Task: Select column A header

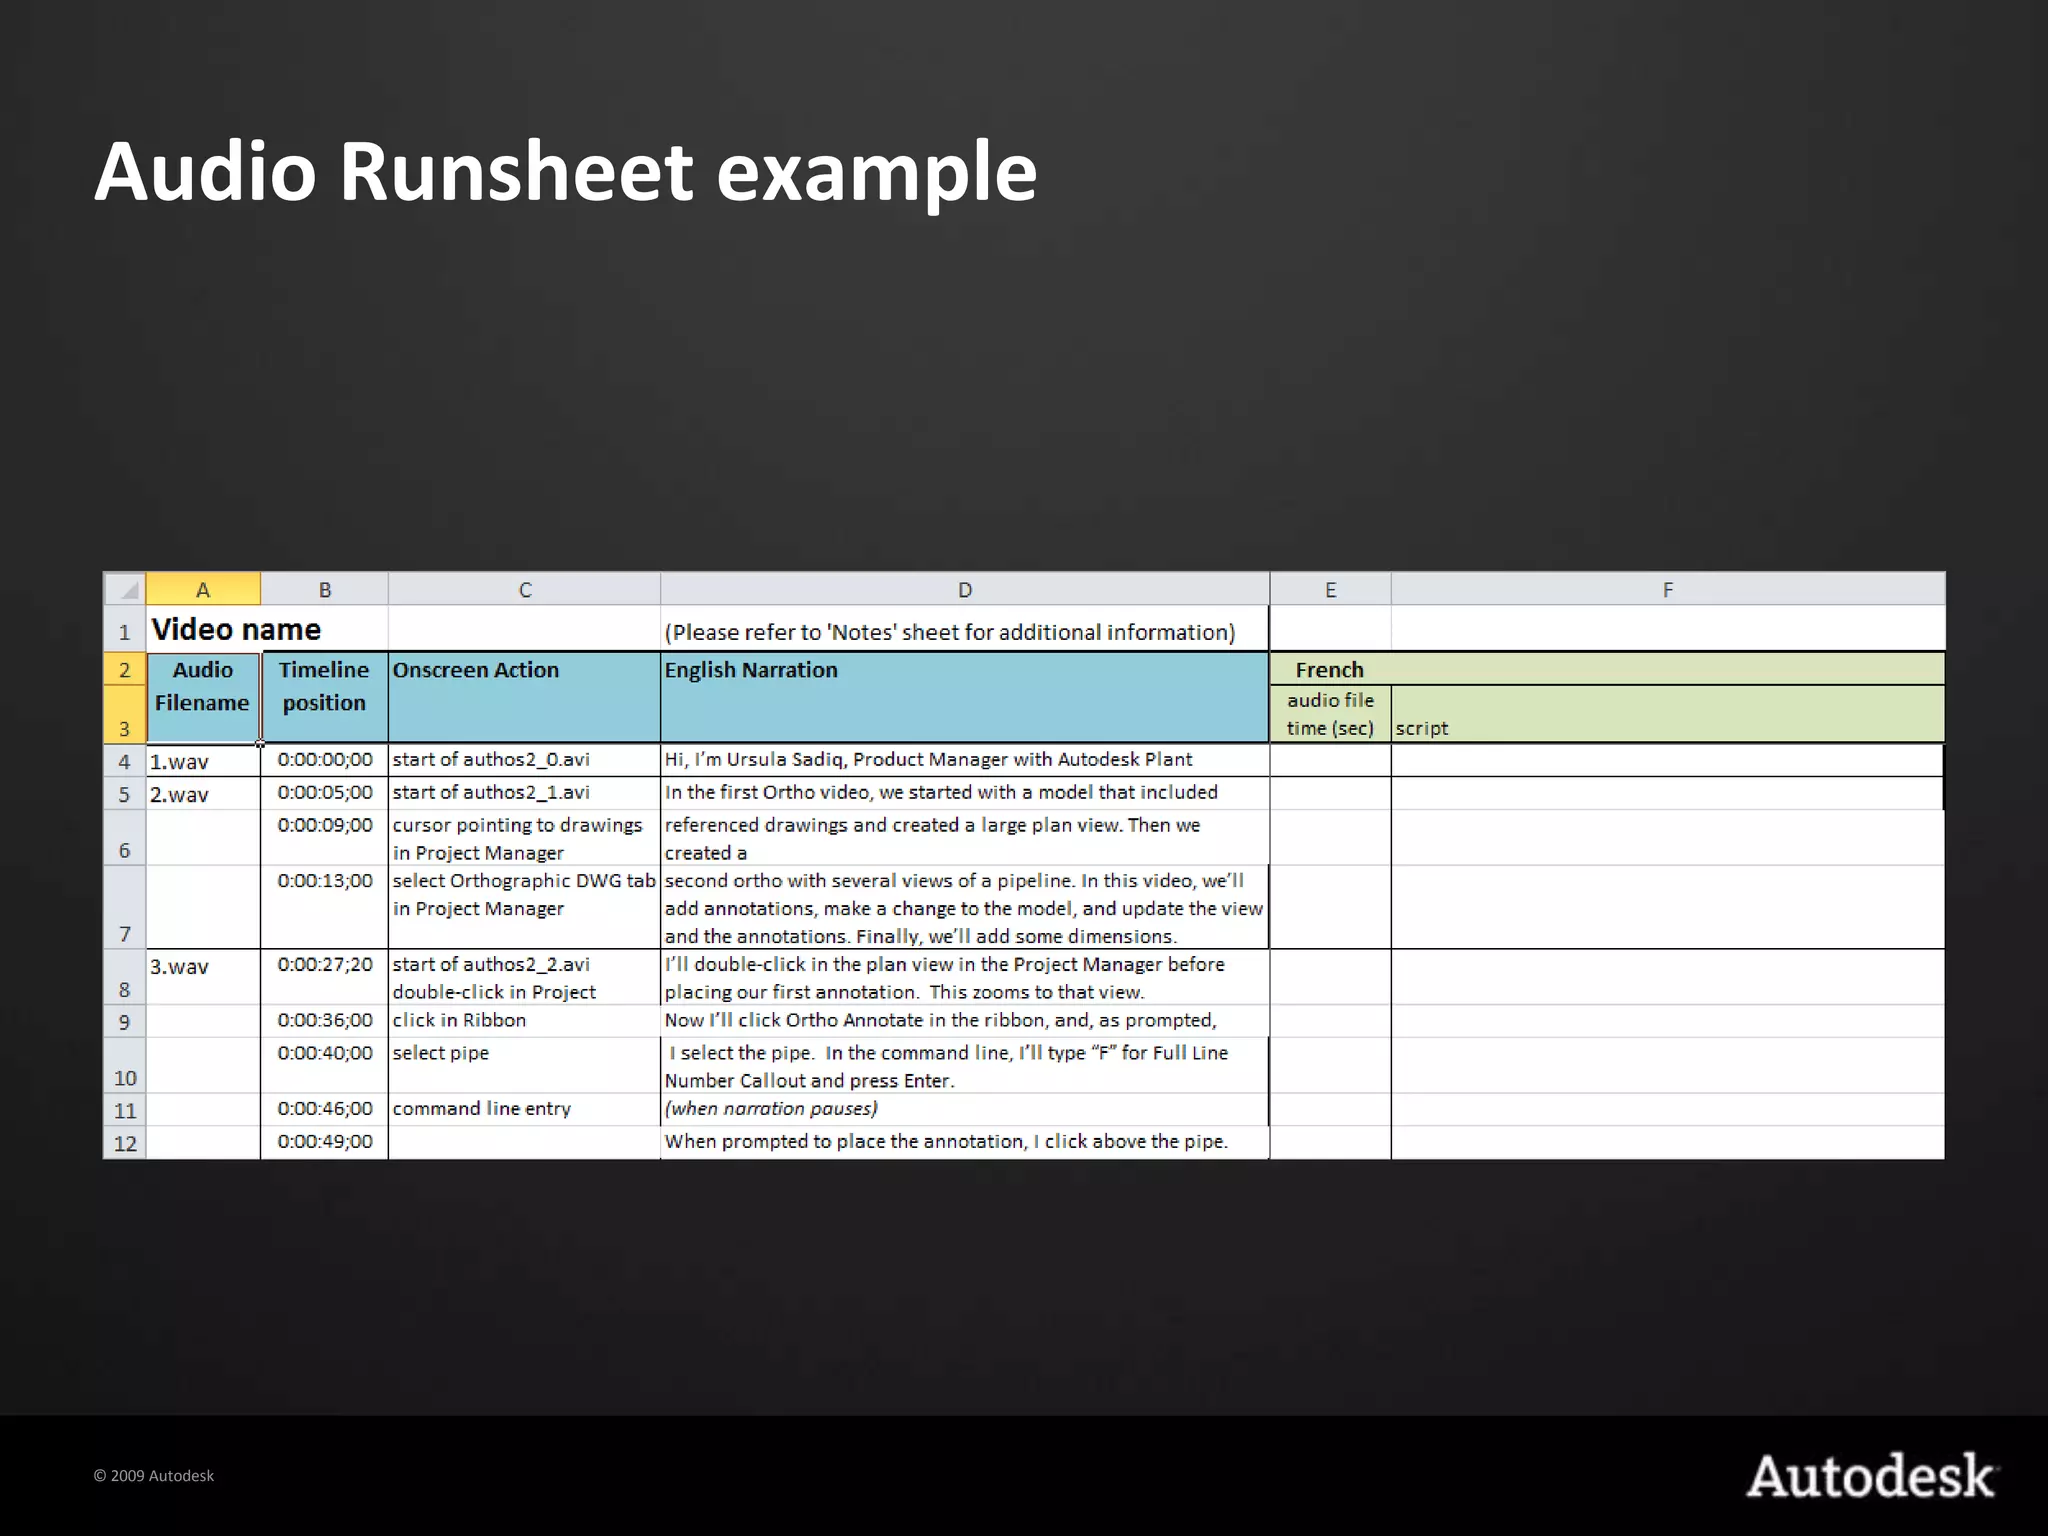Action: [203, 590]
